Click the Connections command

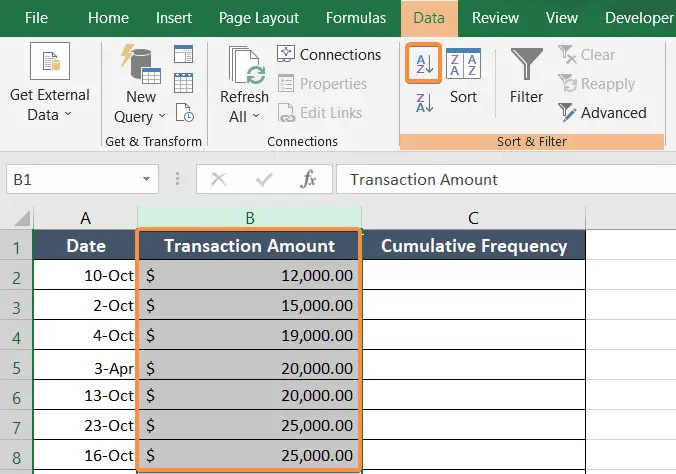[329, 55]
